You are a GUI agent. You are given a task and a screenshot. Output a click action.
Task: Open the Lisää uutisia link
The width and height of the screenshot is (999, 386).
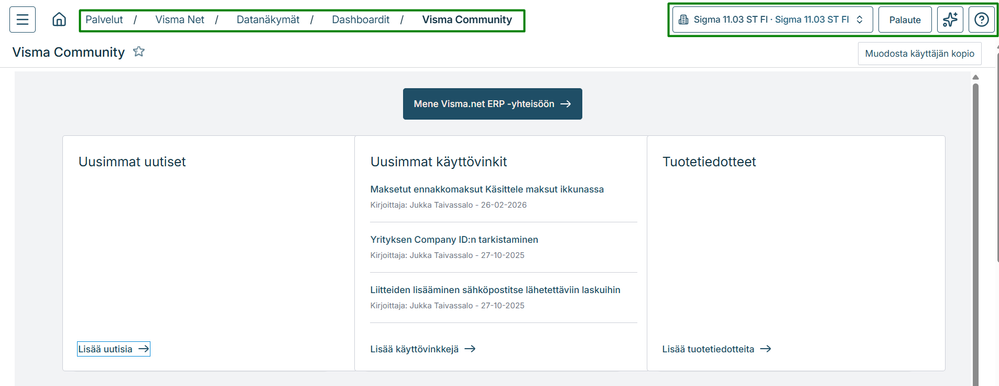tap(113, 349)
